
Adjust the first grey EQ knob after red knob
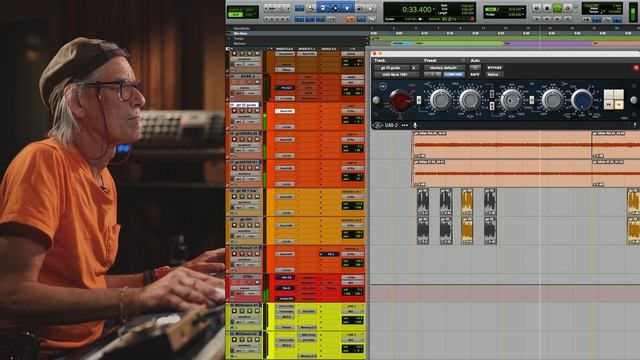pos(441,100)
